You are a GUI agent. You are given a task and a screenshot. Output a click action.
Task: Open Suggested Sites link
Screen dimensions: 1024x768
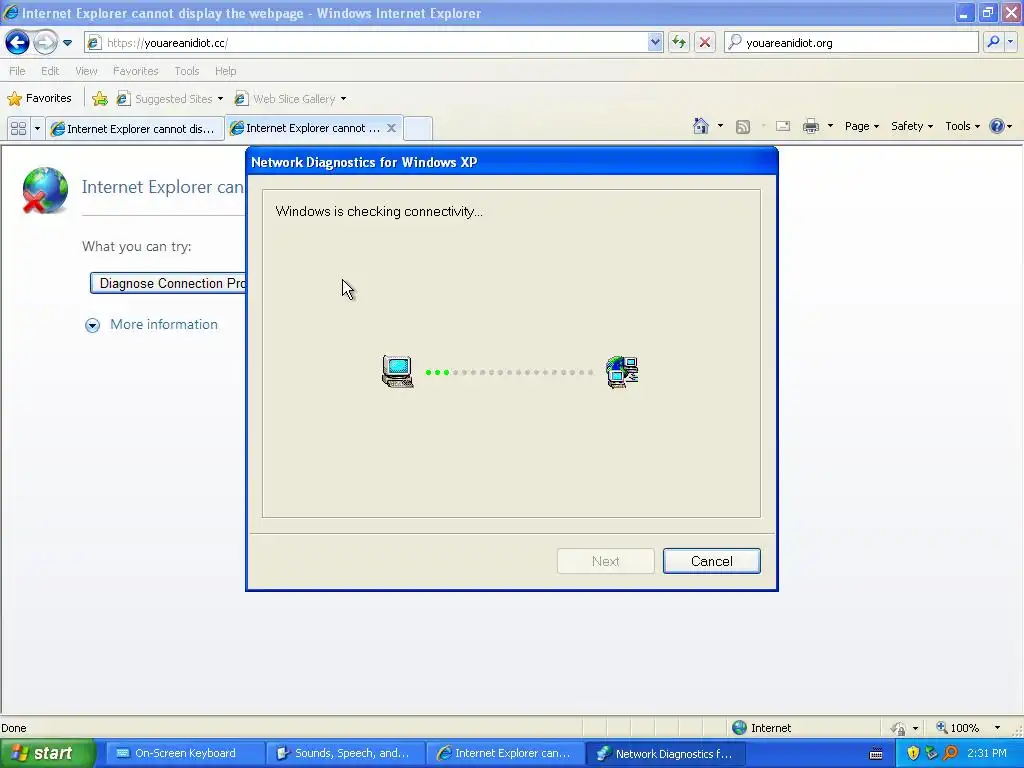(169, 99)
